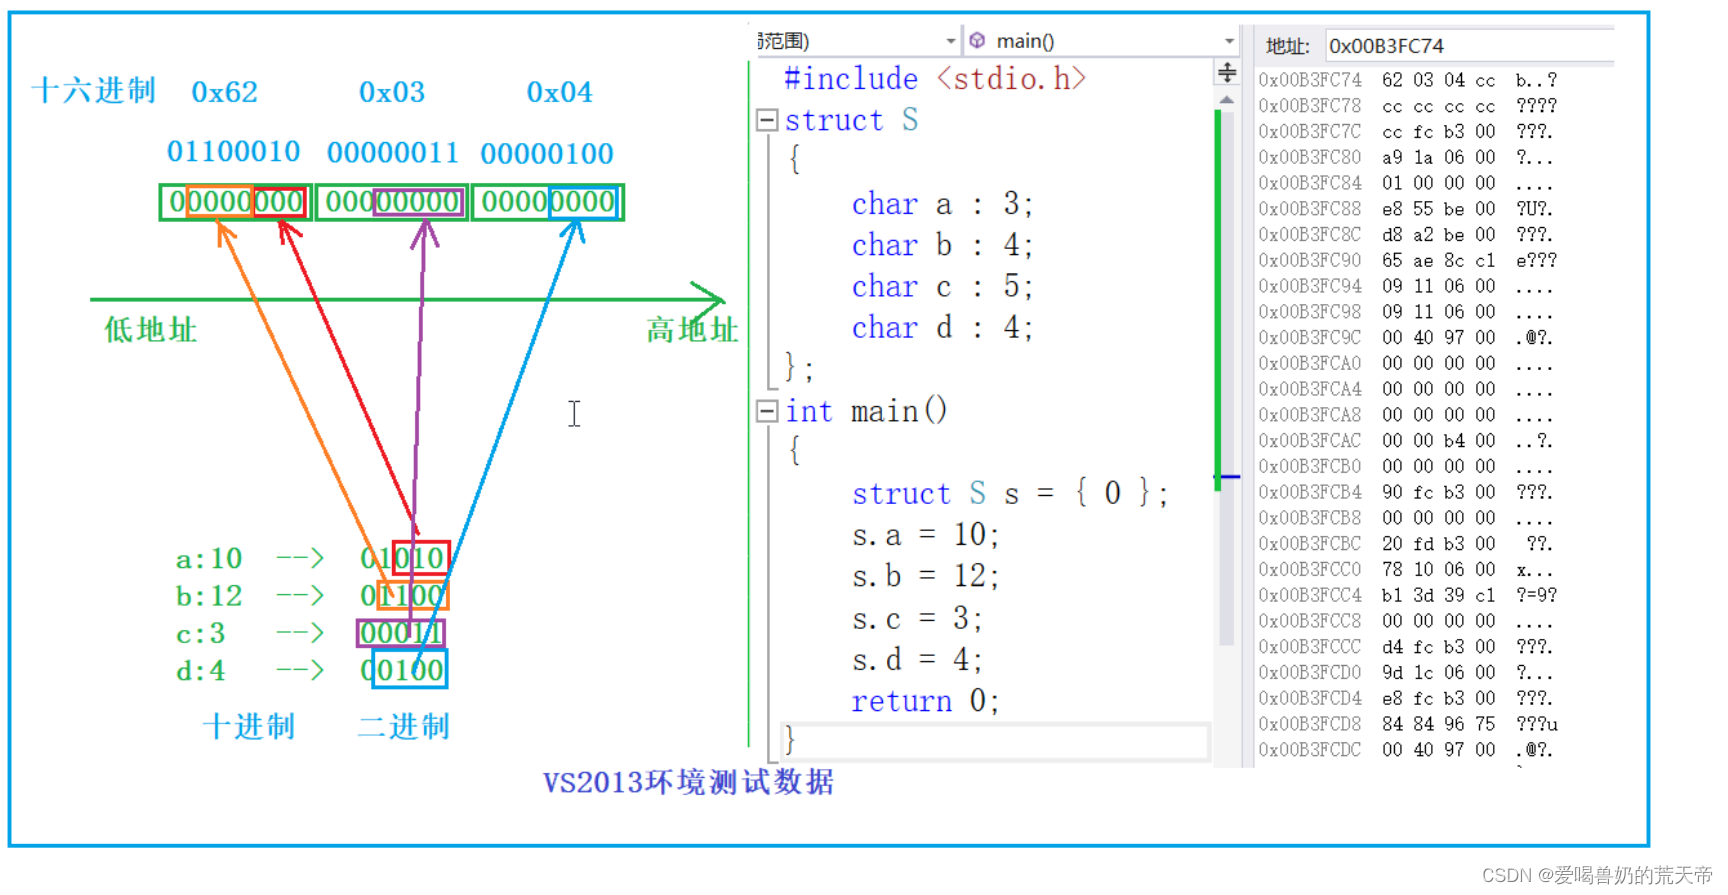Click the 's.d = 4;' statement

click(x=917, y=660)
